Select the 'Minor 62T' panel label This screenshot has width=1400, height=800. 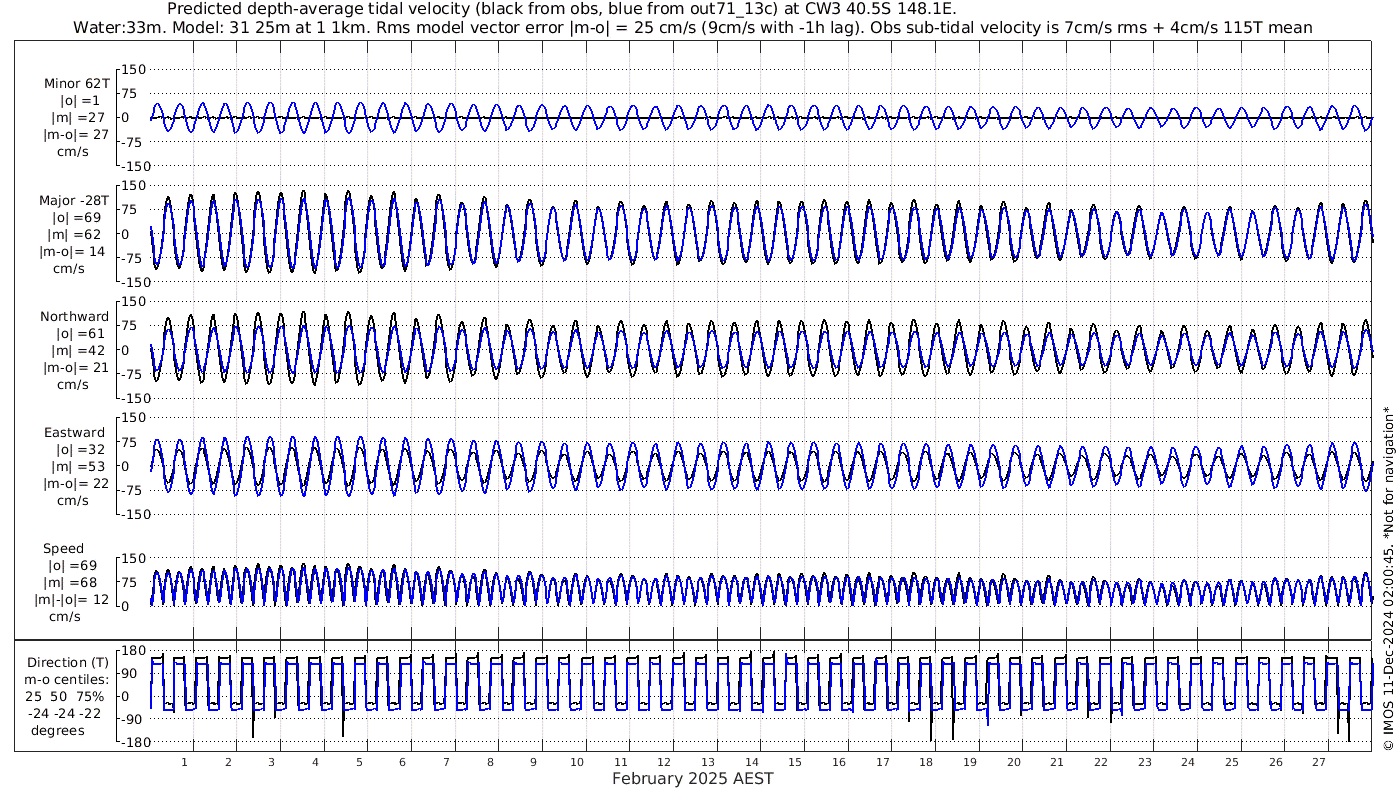coord(77,83)
